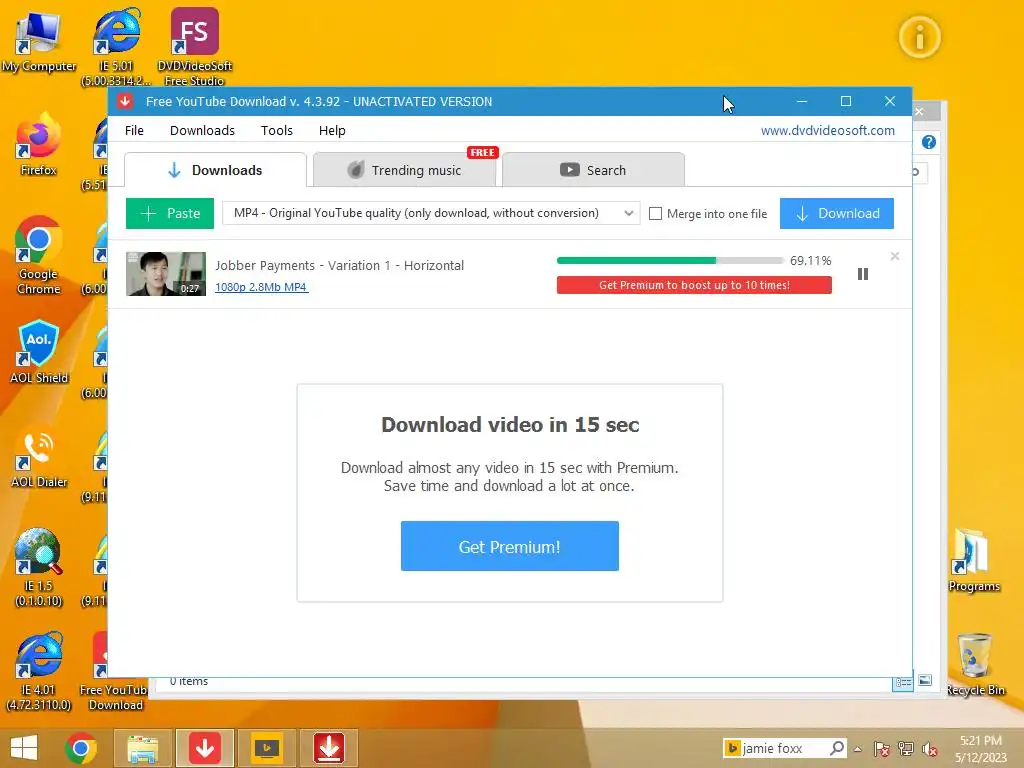Open Chrome from the taskbar
Image resolution: width=1024 pixels, height=768 pixels.
81,748
